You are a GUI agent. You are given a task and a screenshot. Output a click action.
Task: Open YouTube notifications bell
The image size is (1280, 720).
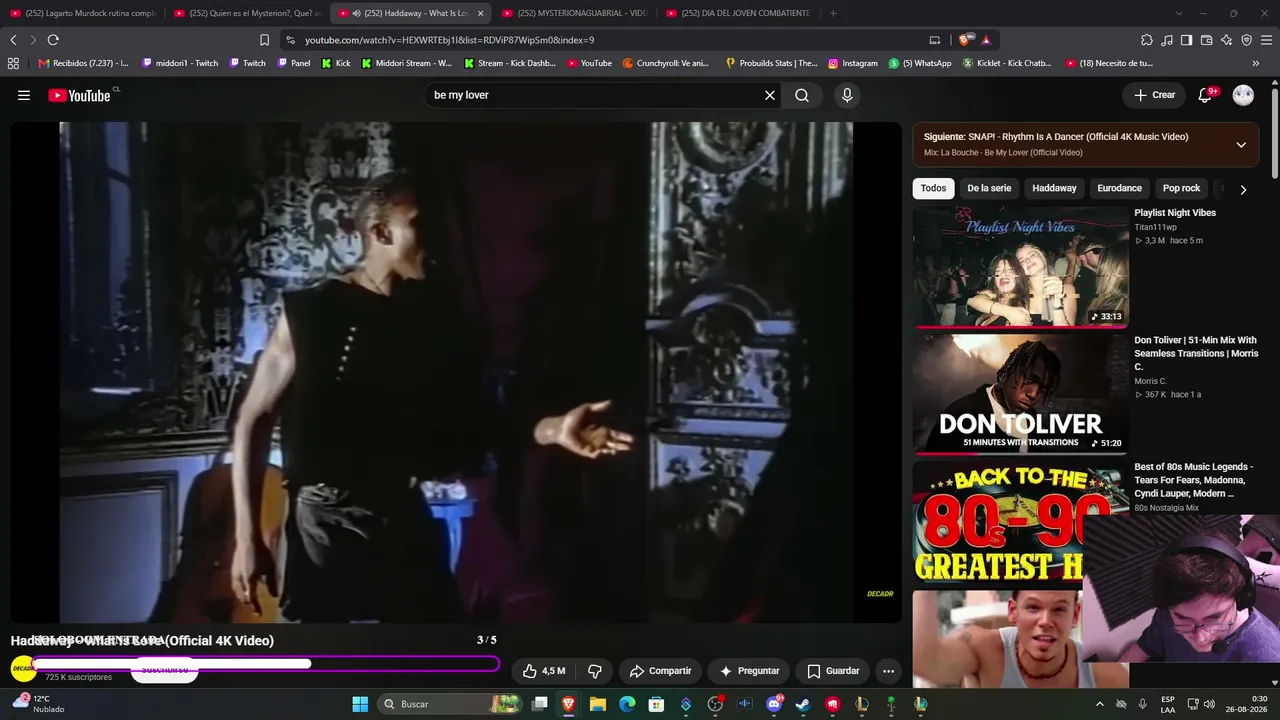tap(1207, 95)
